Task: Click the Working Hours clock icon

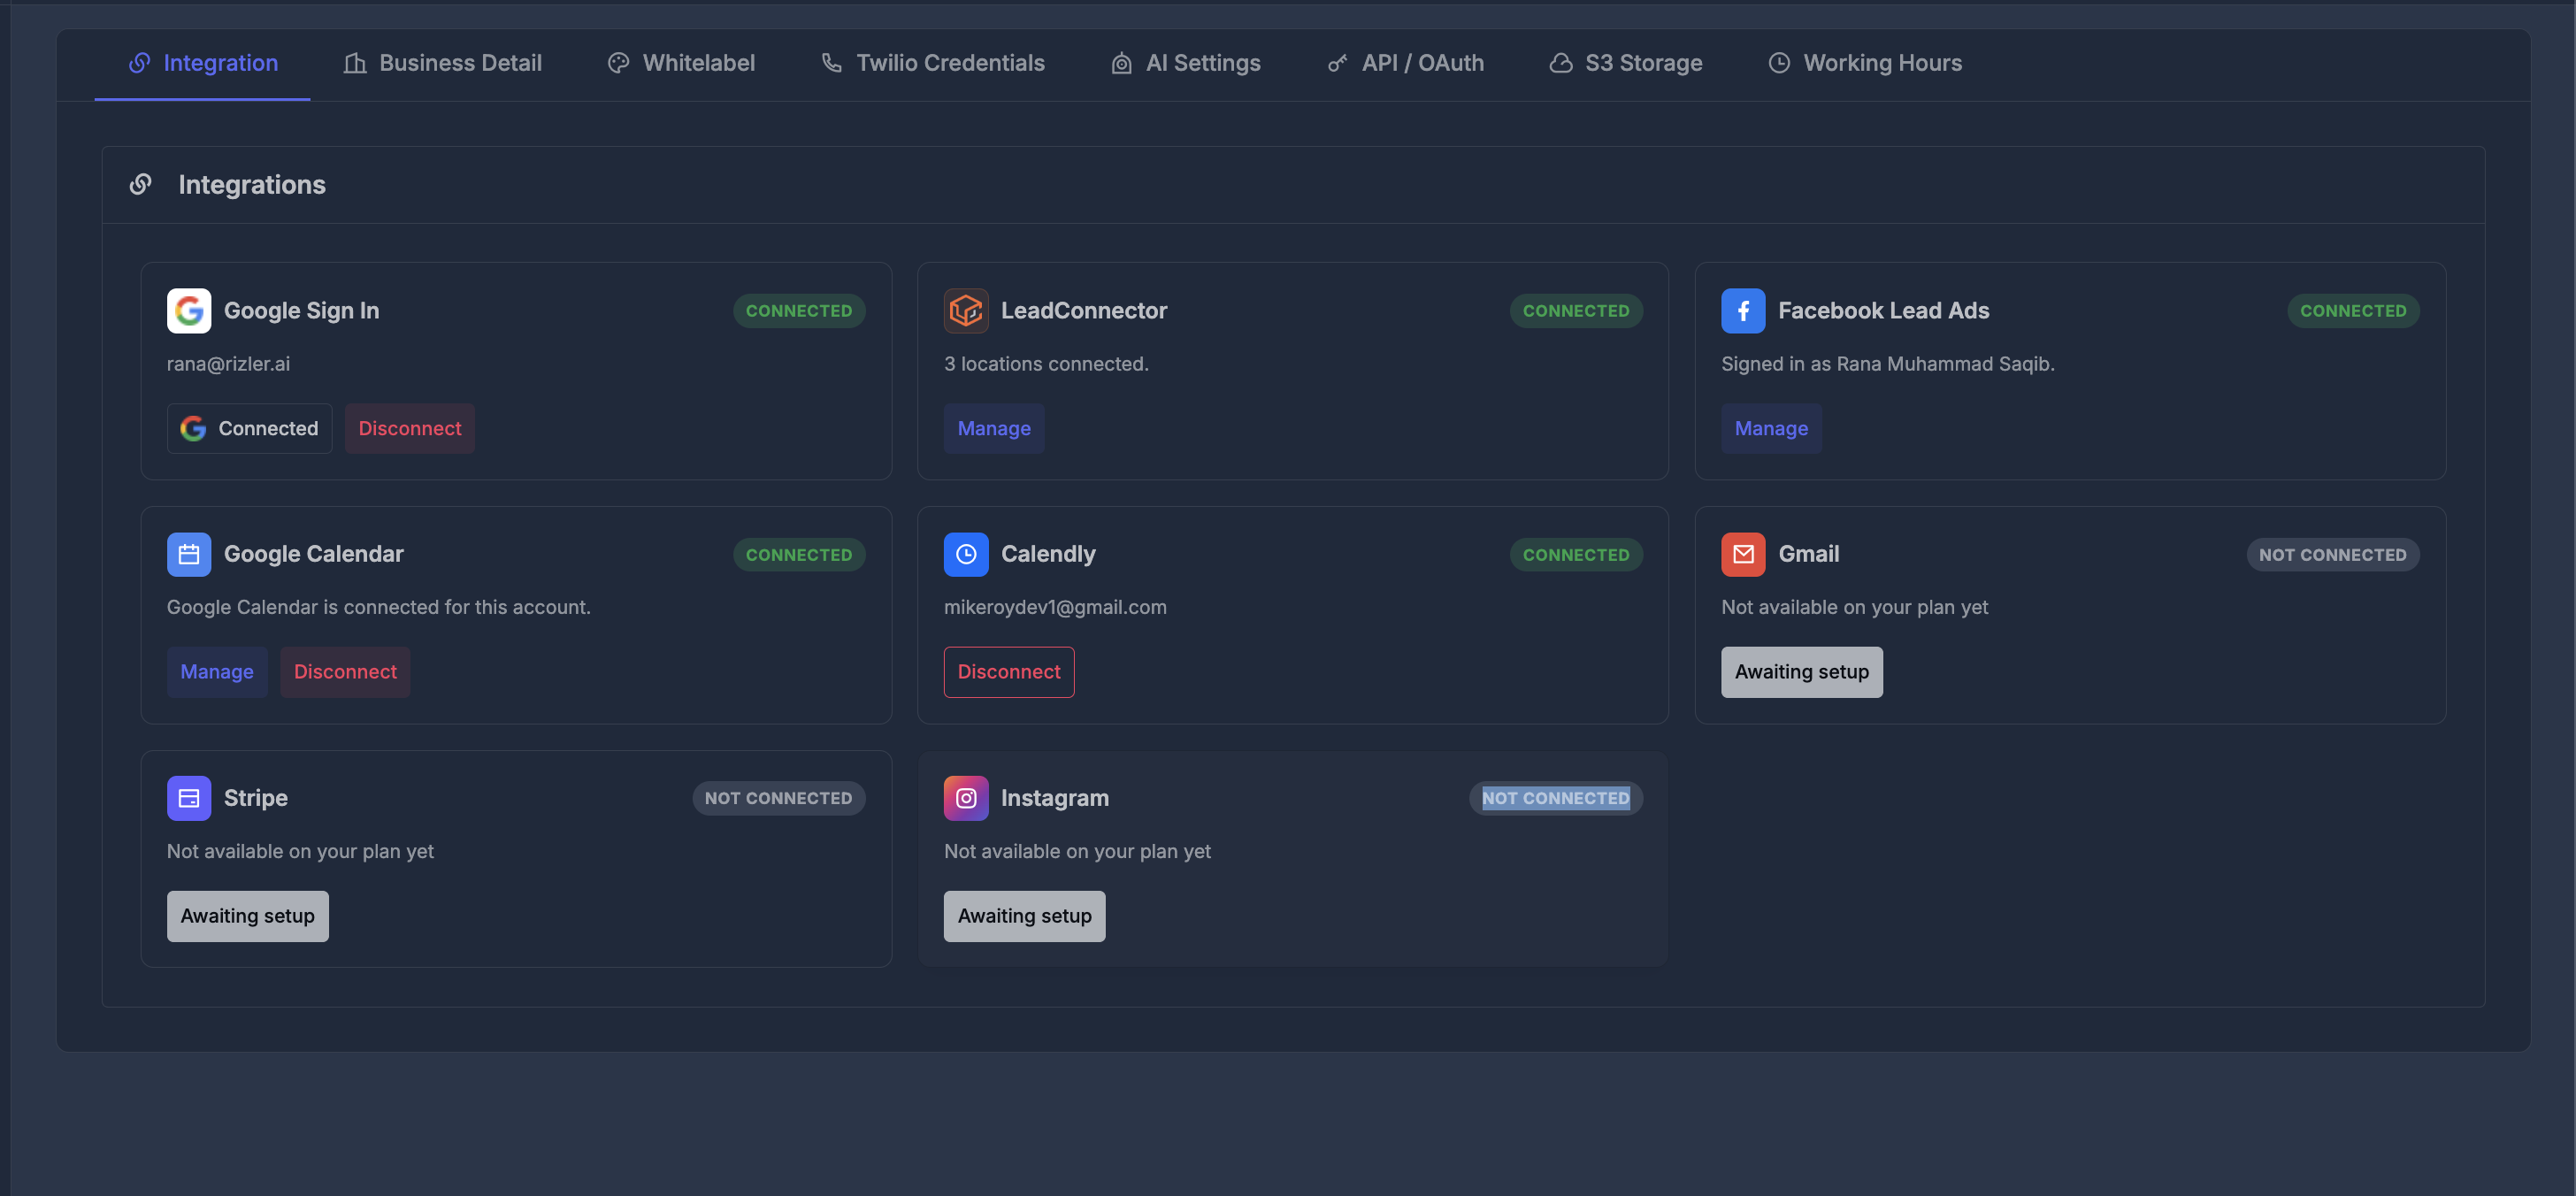Action: point(1779,63)
